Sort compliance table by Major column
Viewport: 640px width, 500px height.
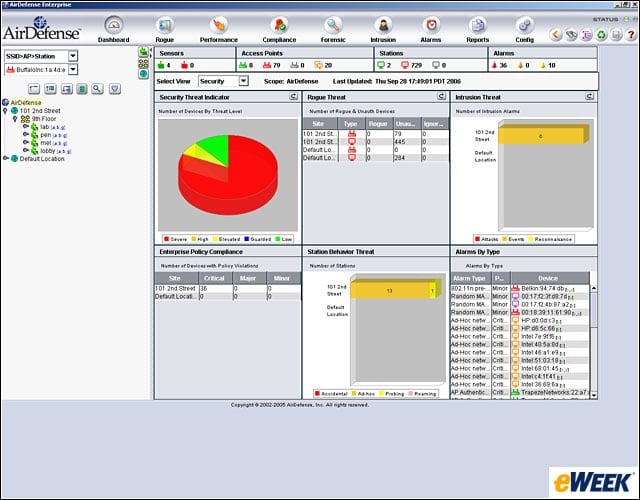pyautogui.click(x=249, y=278)
